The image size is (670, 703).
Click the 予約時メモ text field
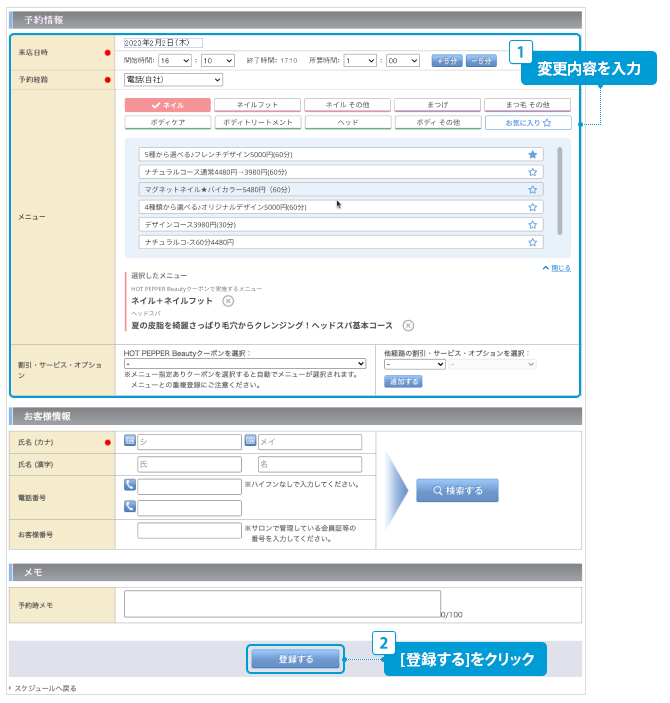tap(282, 604)
